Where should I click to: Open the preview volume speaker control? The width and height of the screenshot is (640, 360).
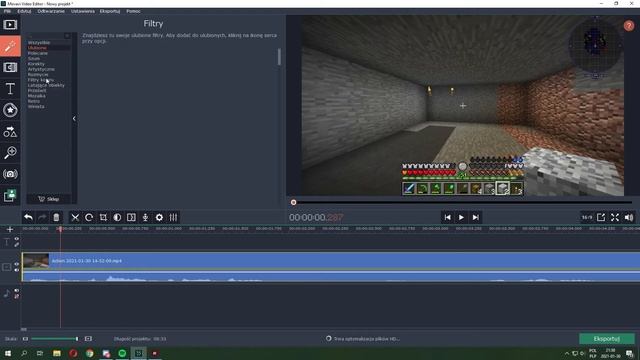point(629,217)
